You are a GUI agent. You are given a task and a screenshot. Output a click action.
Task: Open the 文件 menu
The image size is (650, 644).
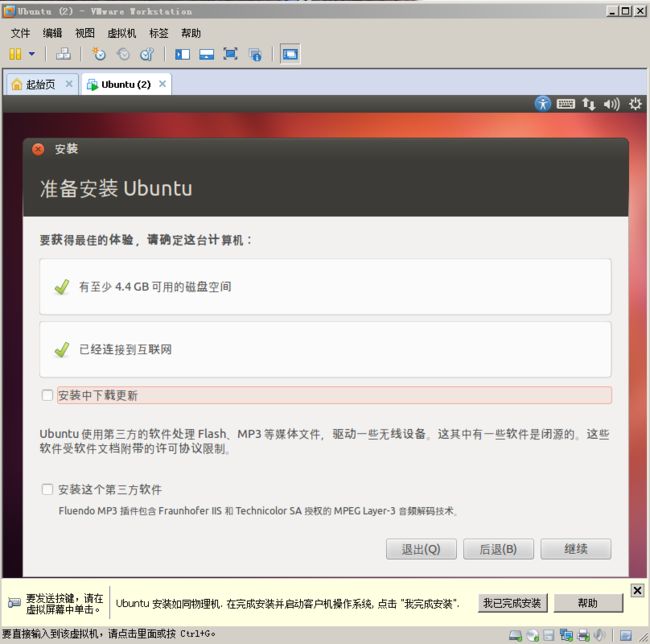pyautogui.click(x=20, y=33)
